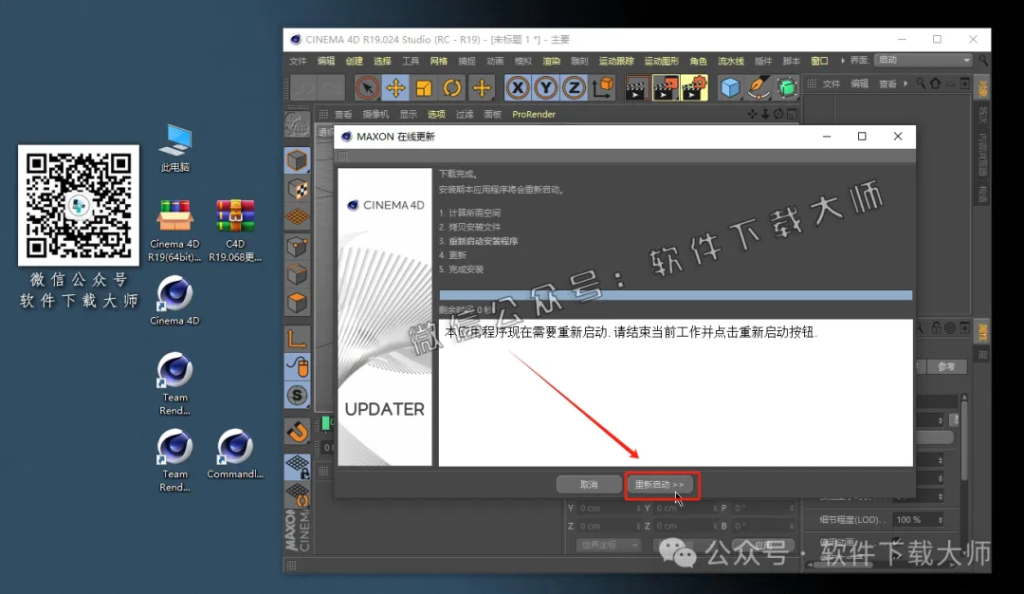This screenshot has width=1024, height=594.
Task: Click Render to Picture Viewer icon
Action: click(x=663, y=88)
